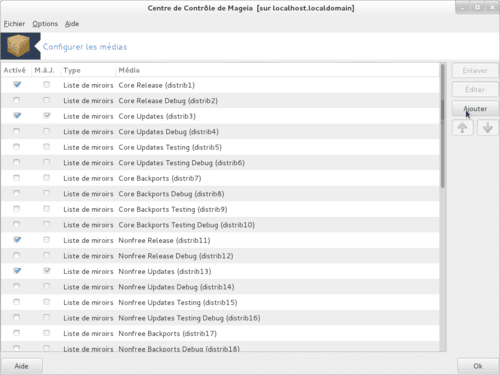This screenshot has height=375, width=500.
Task: Disable the Core Release (distrib1) medium
Action: 17,85
